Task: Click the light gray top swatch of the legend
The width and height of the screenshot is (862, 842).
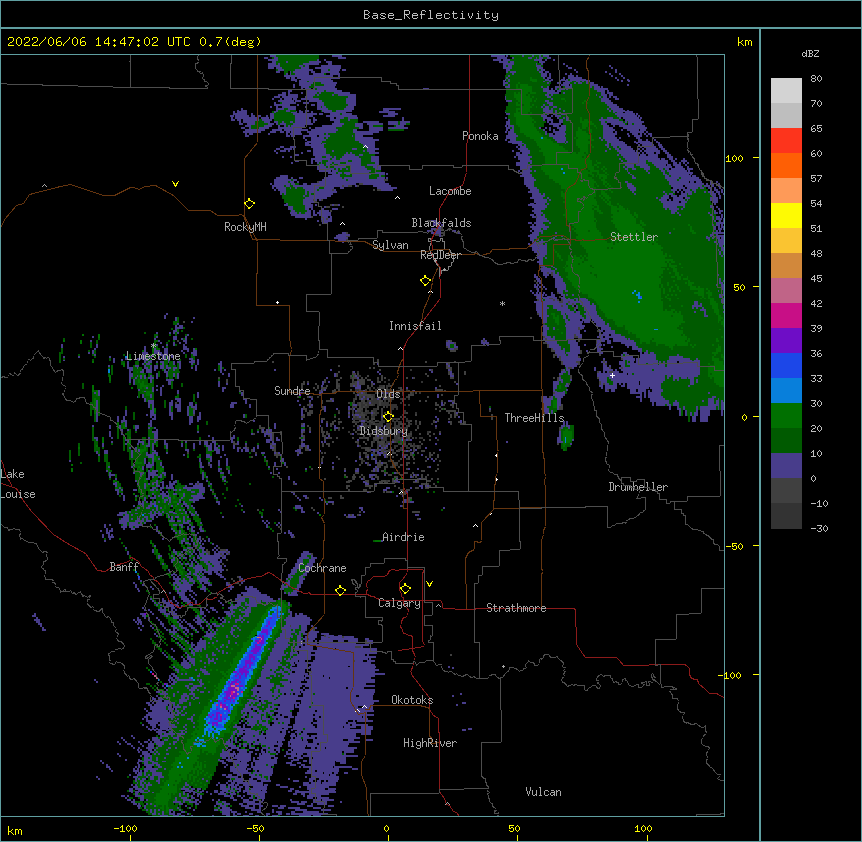Action: (786, 90)
